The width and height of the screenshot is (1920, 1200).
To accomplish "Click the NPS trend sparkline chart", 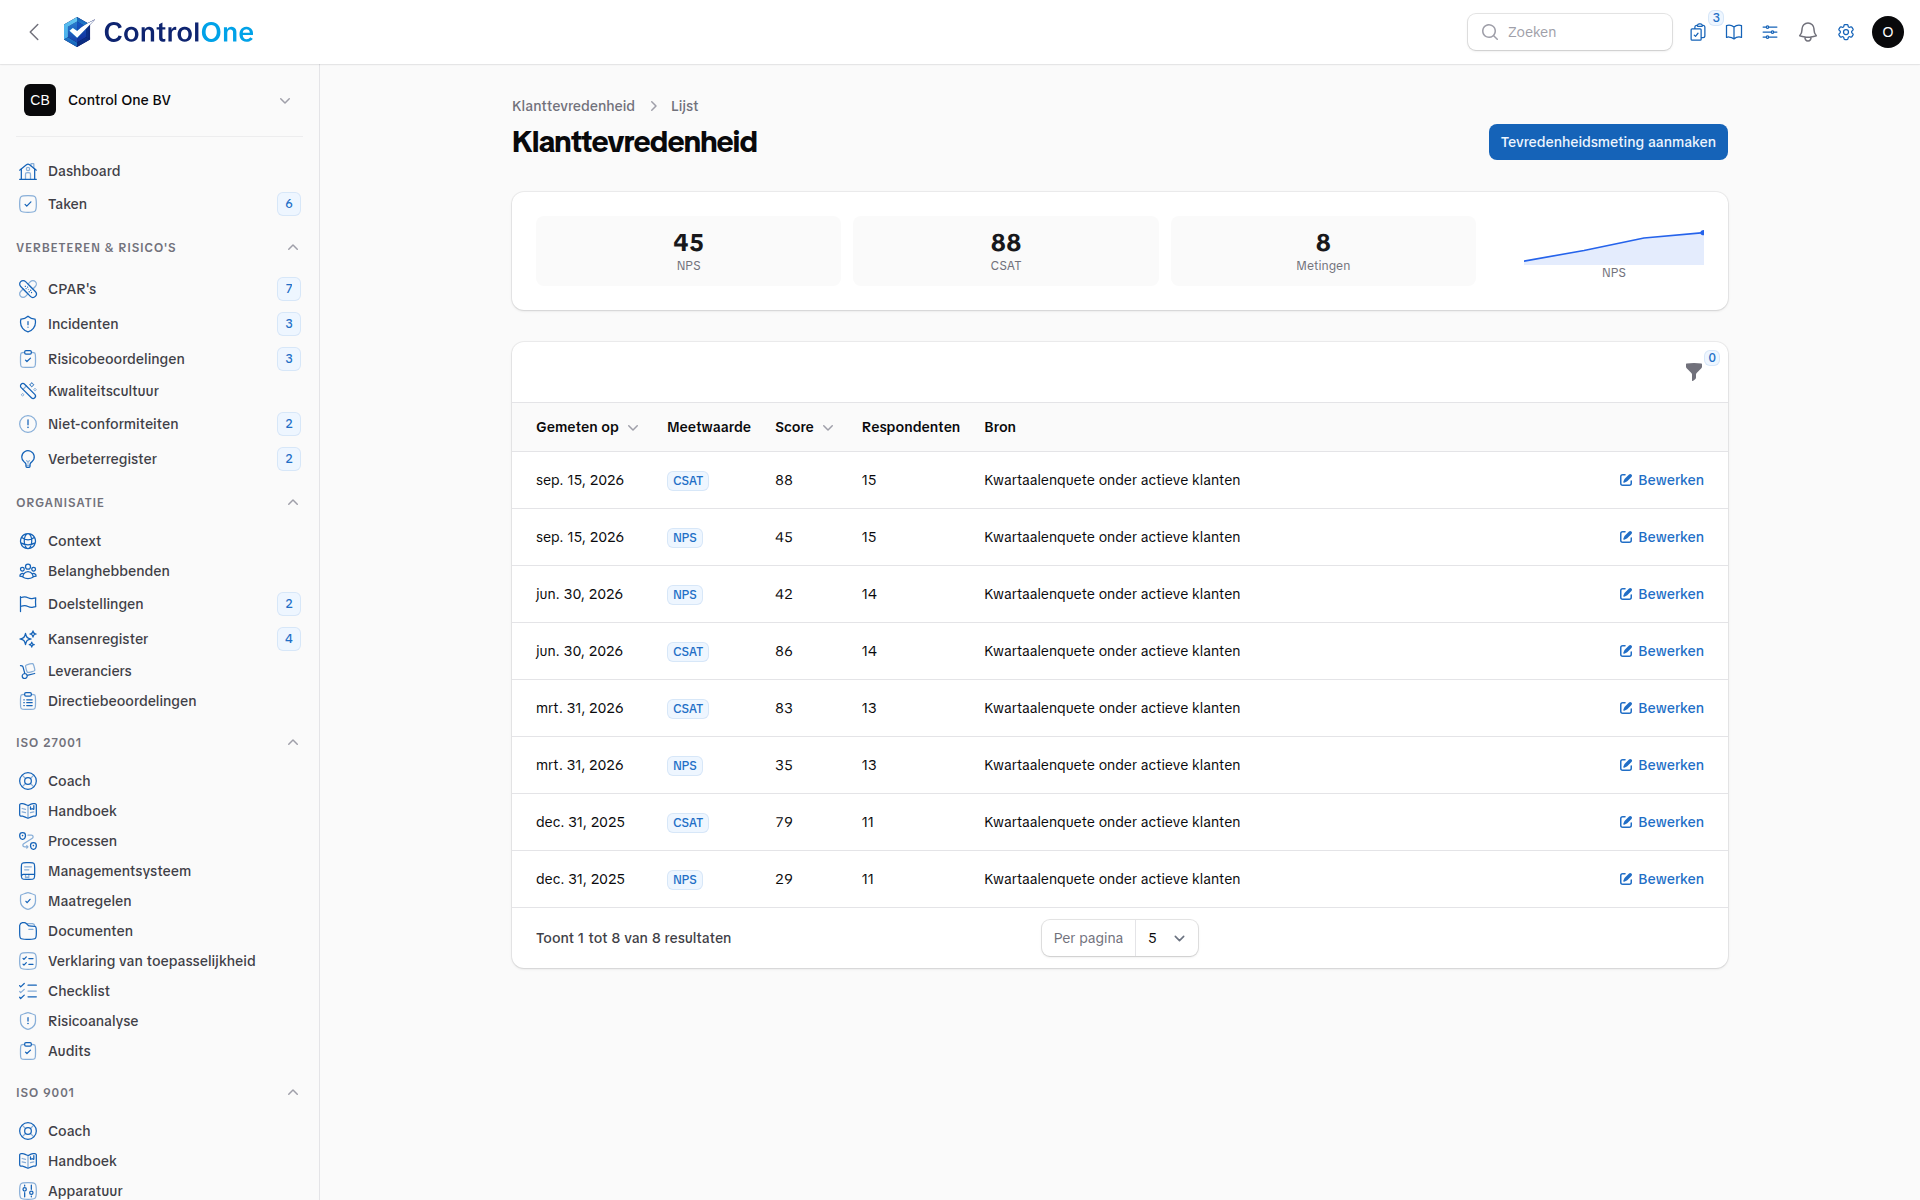I will coord(1613,248).
